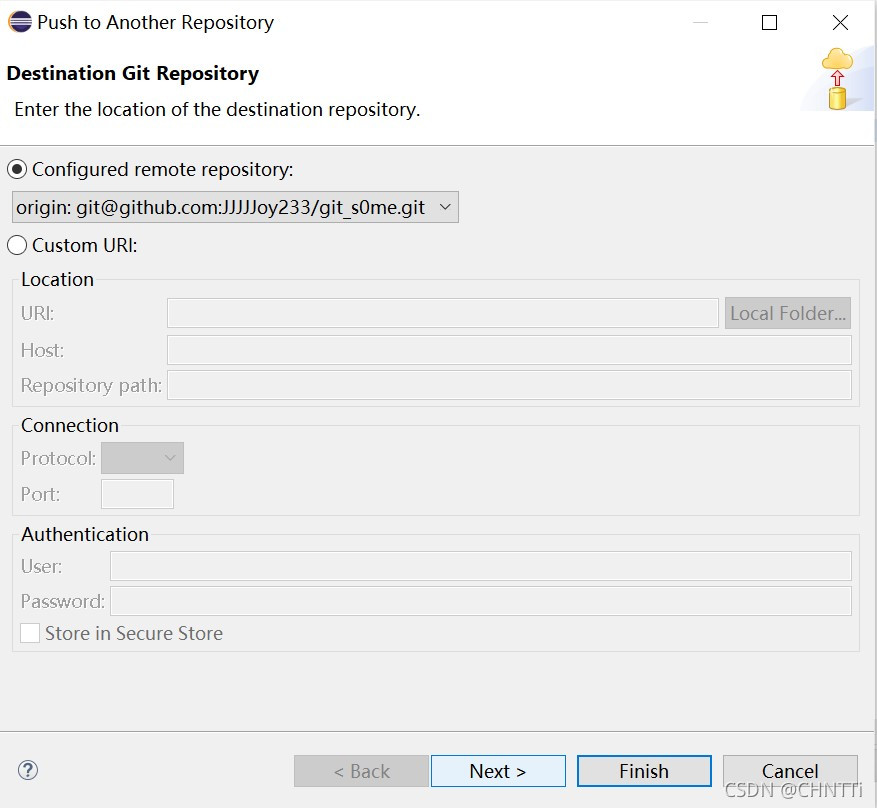Click the User input field

point(480,566)
